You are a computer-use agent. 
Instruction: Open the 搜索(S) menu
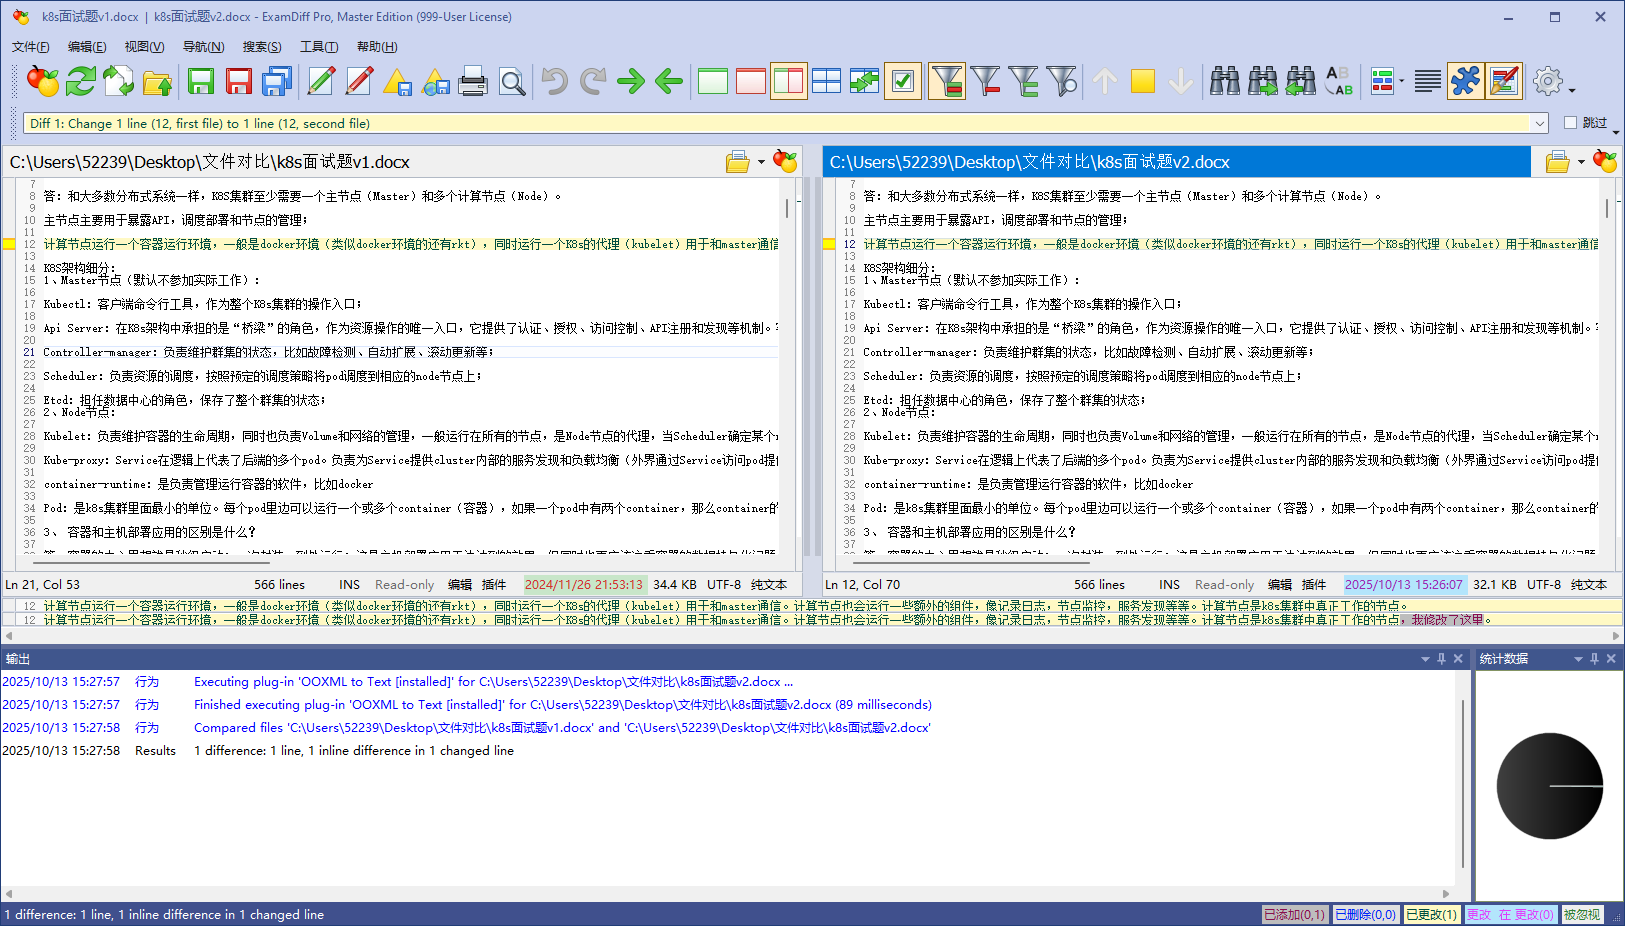261,47
